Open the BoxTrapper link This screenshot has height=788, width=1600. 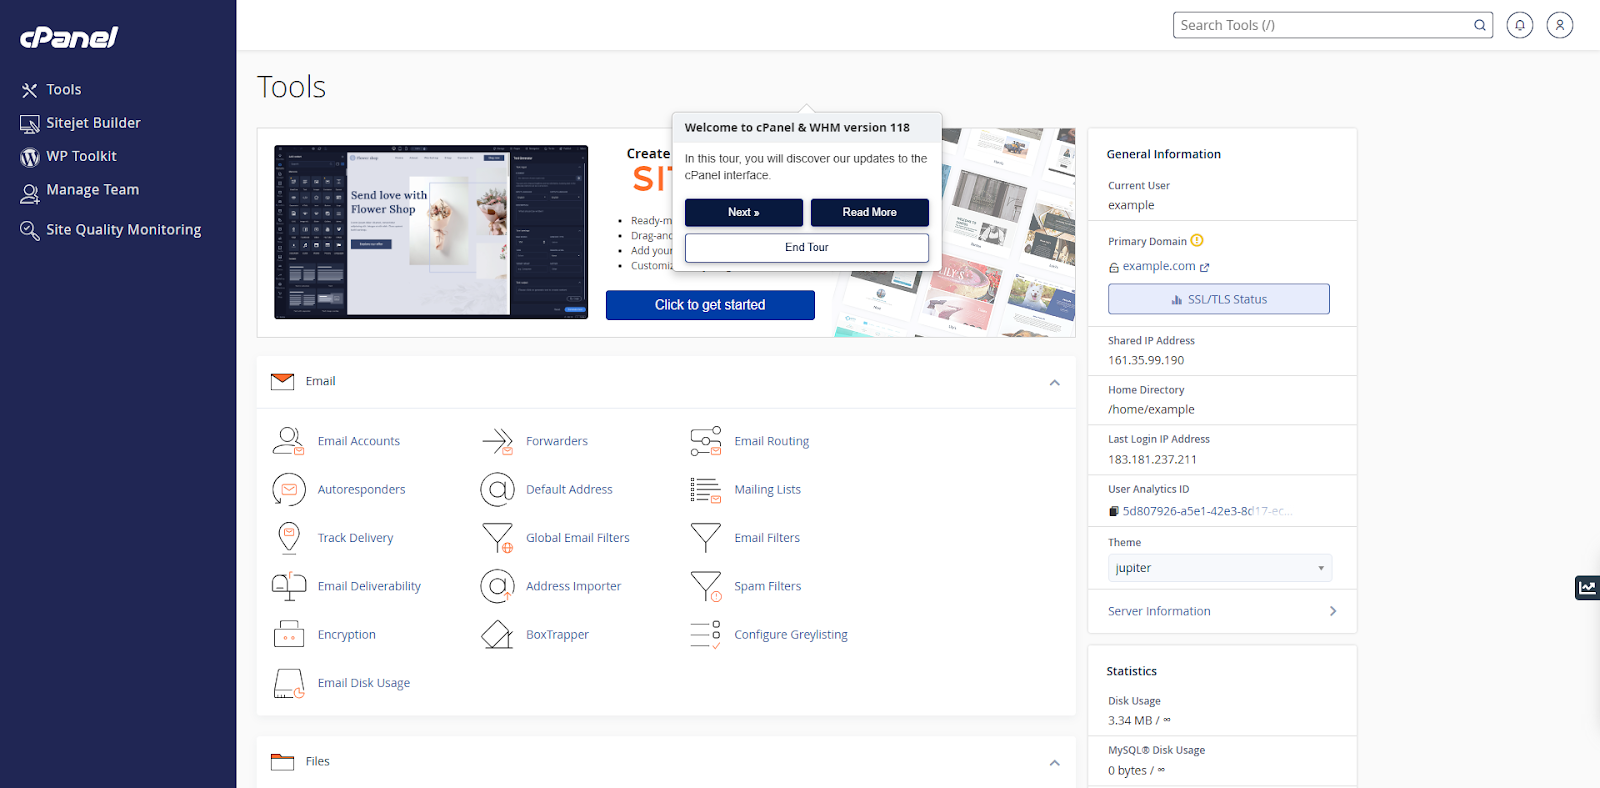tap(558, 635)
